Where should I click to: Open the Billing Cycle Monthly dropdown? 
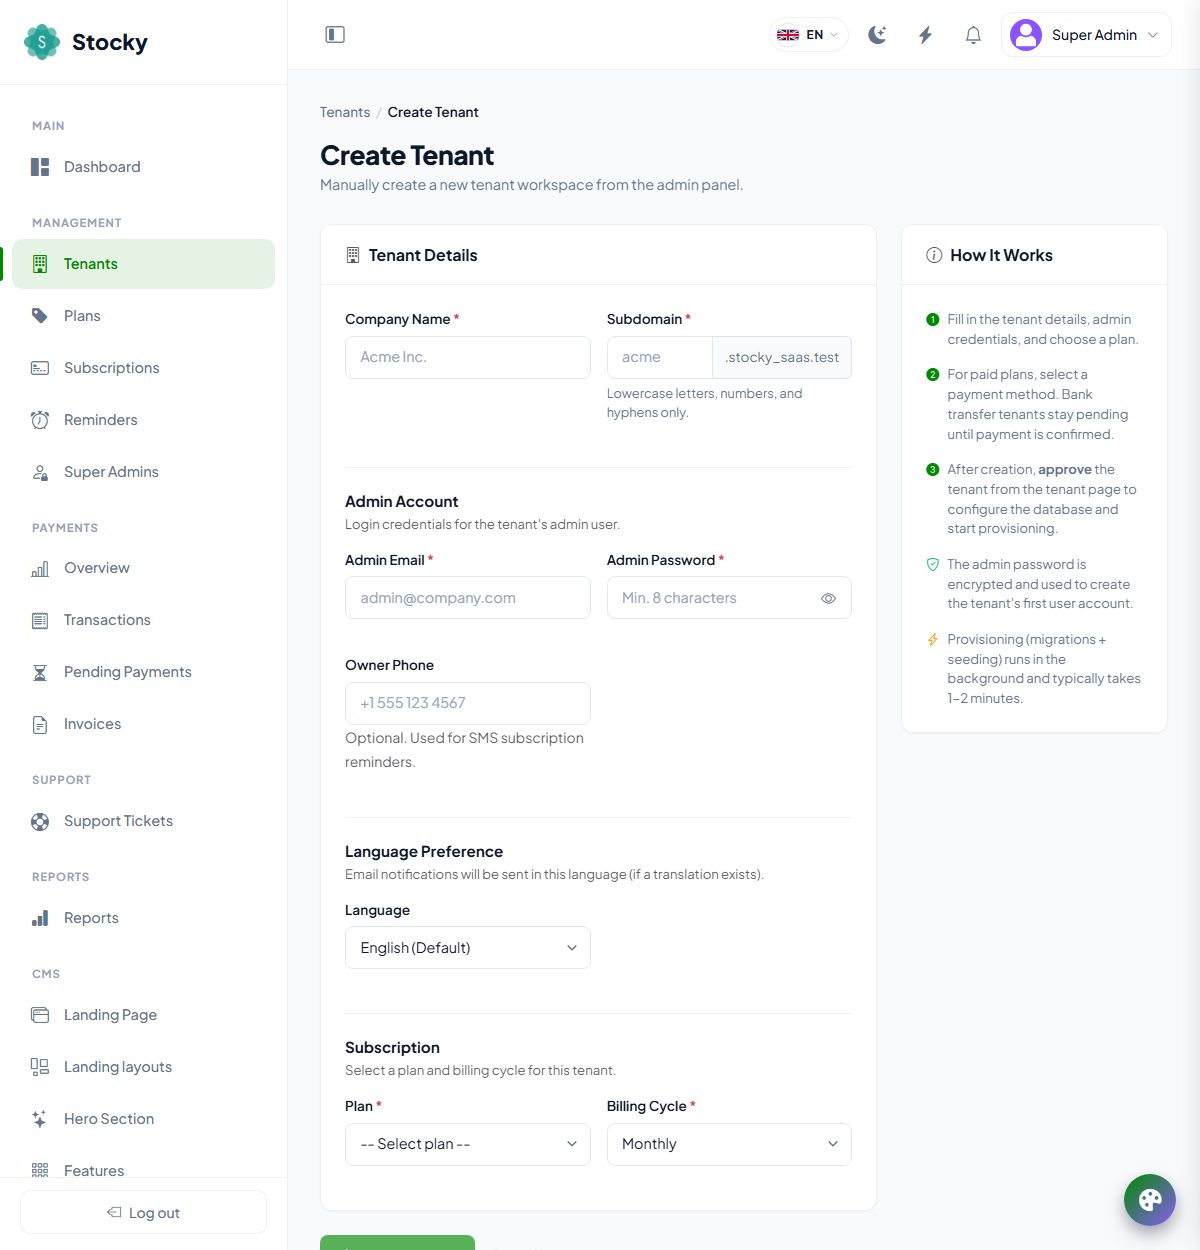729,1144
